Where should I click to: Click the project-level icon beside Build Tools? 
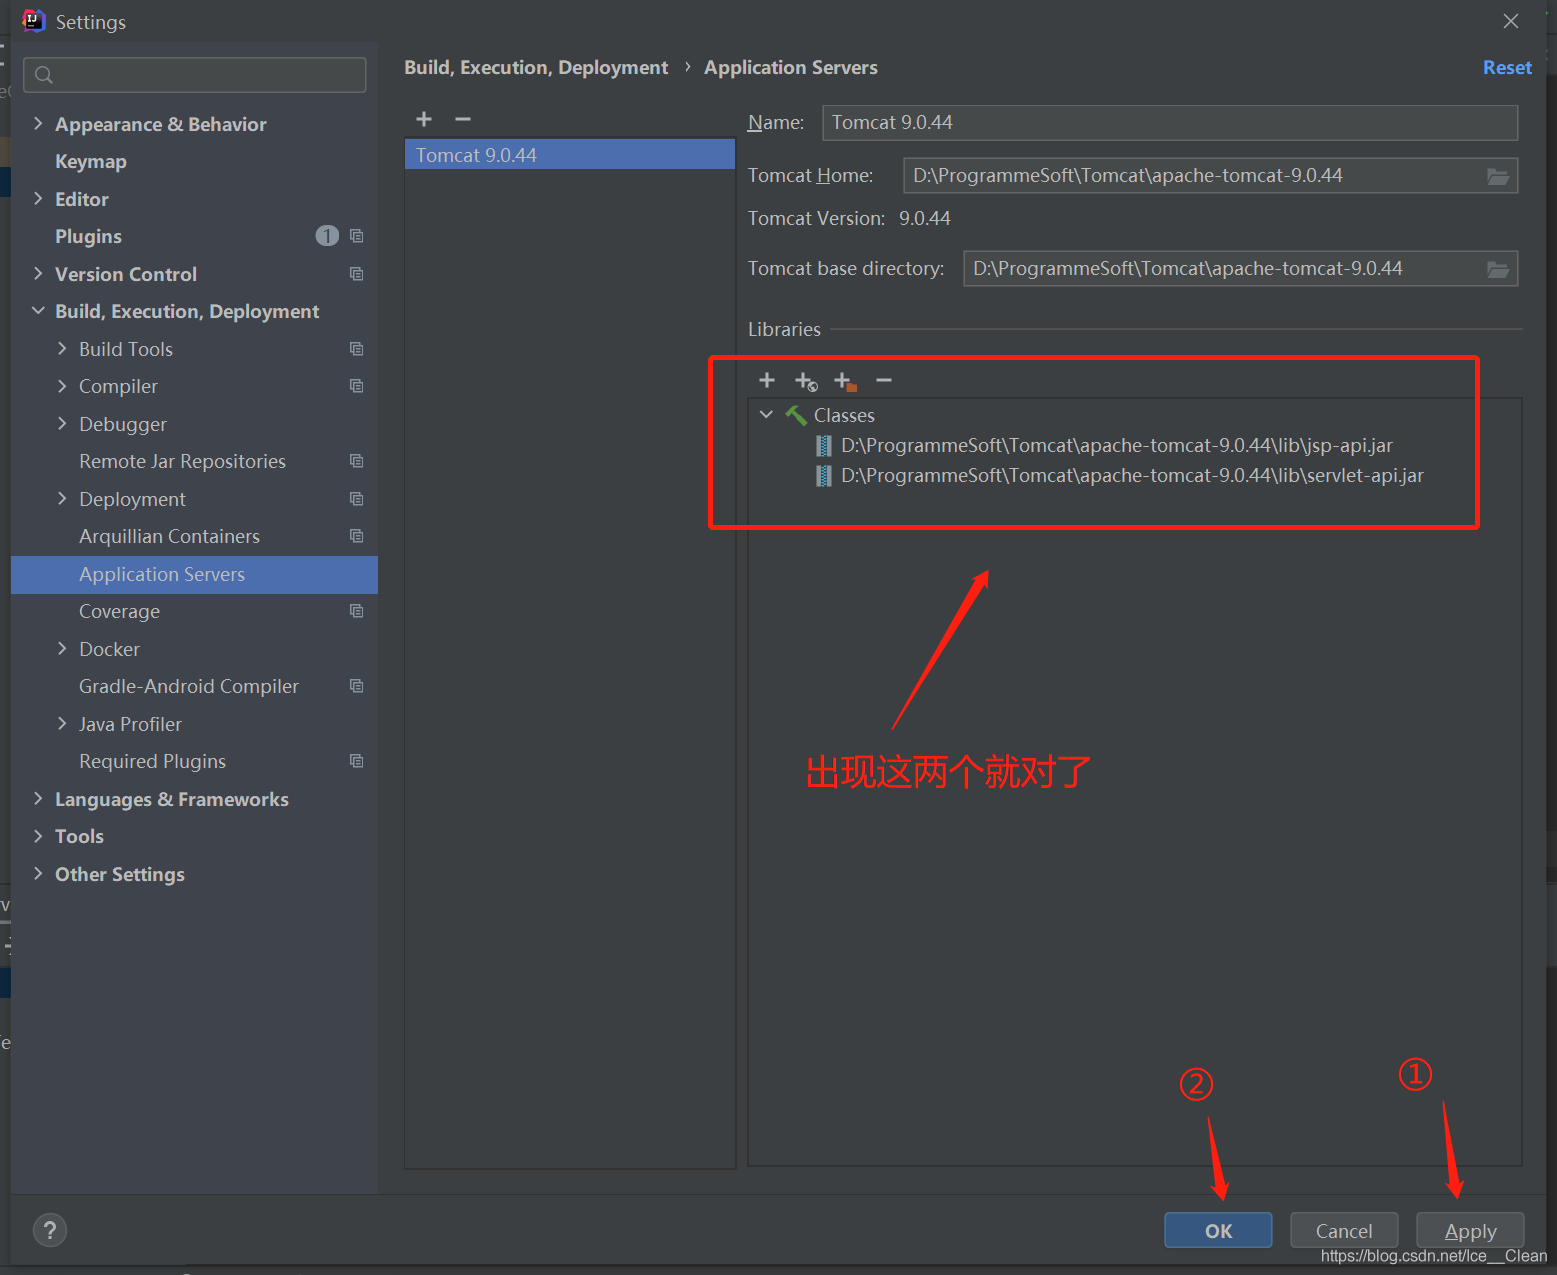[357, 349]
